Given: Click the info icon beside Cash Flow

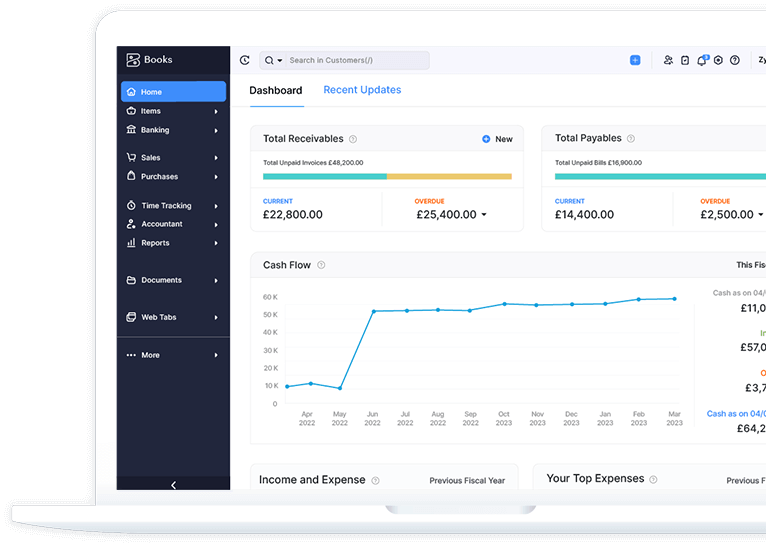Looking at the screenshot, I should 321,266.
